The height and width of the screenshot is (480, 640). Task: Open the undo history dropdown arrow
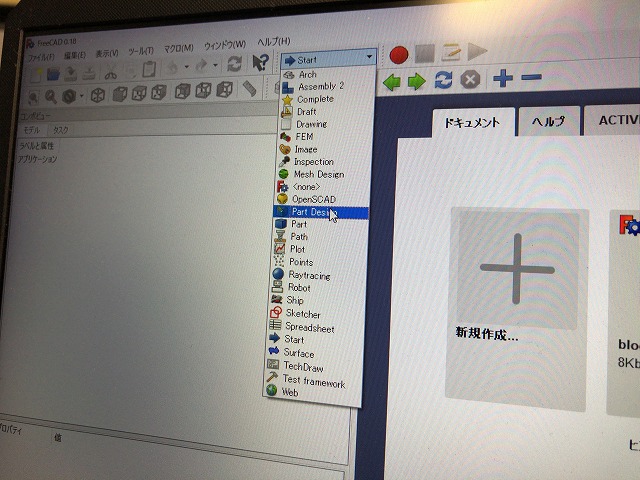pos(186,68)
